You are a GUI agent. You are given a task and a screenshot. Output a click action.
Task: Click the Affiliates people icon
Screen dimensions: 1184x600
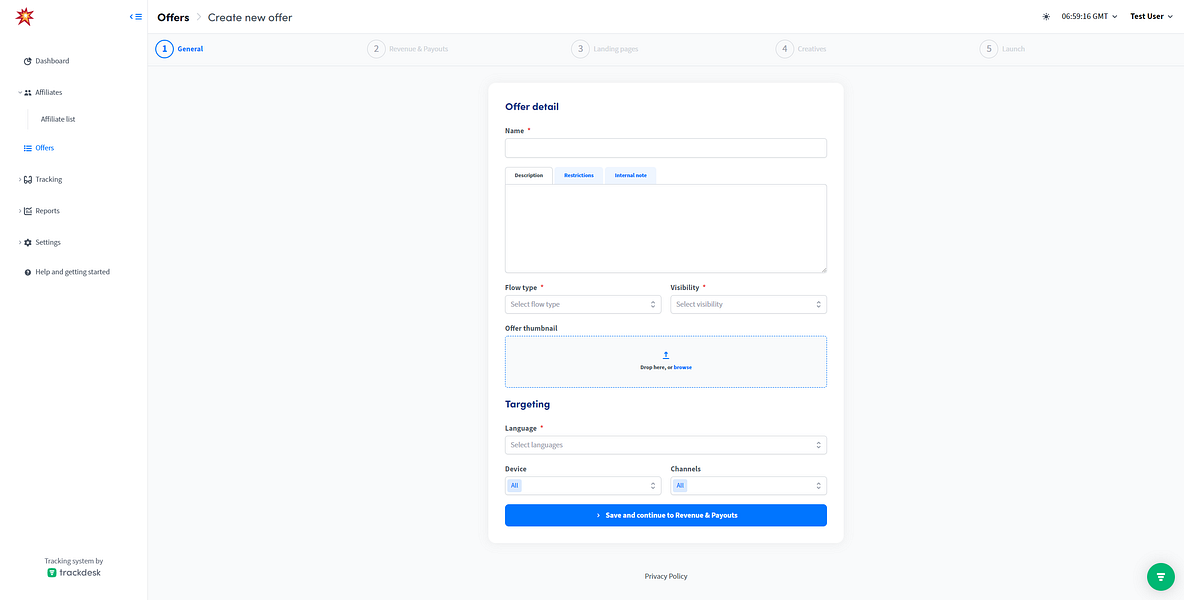(x=28, y=92)
